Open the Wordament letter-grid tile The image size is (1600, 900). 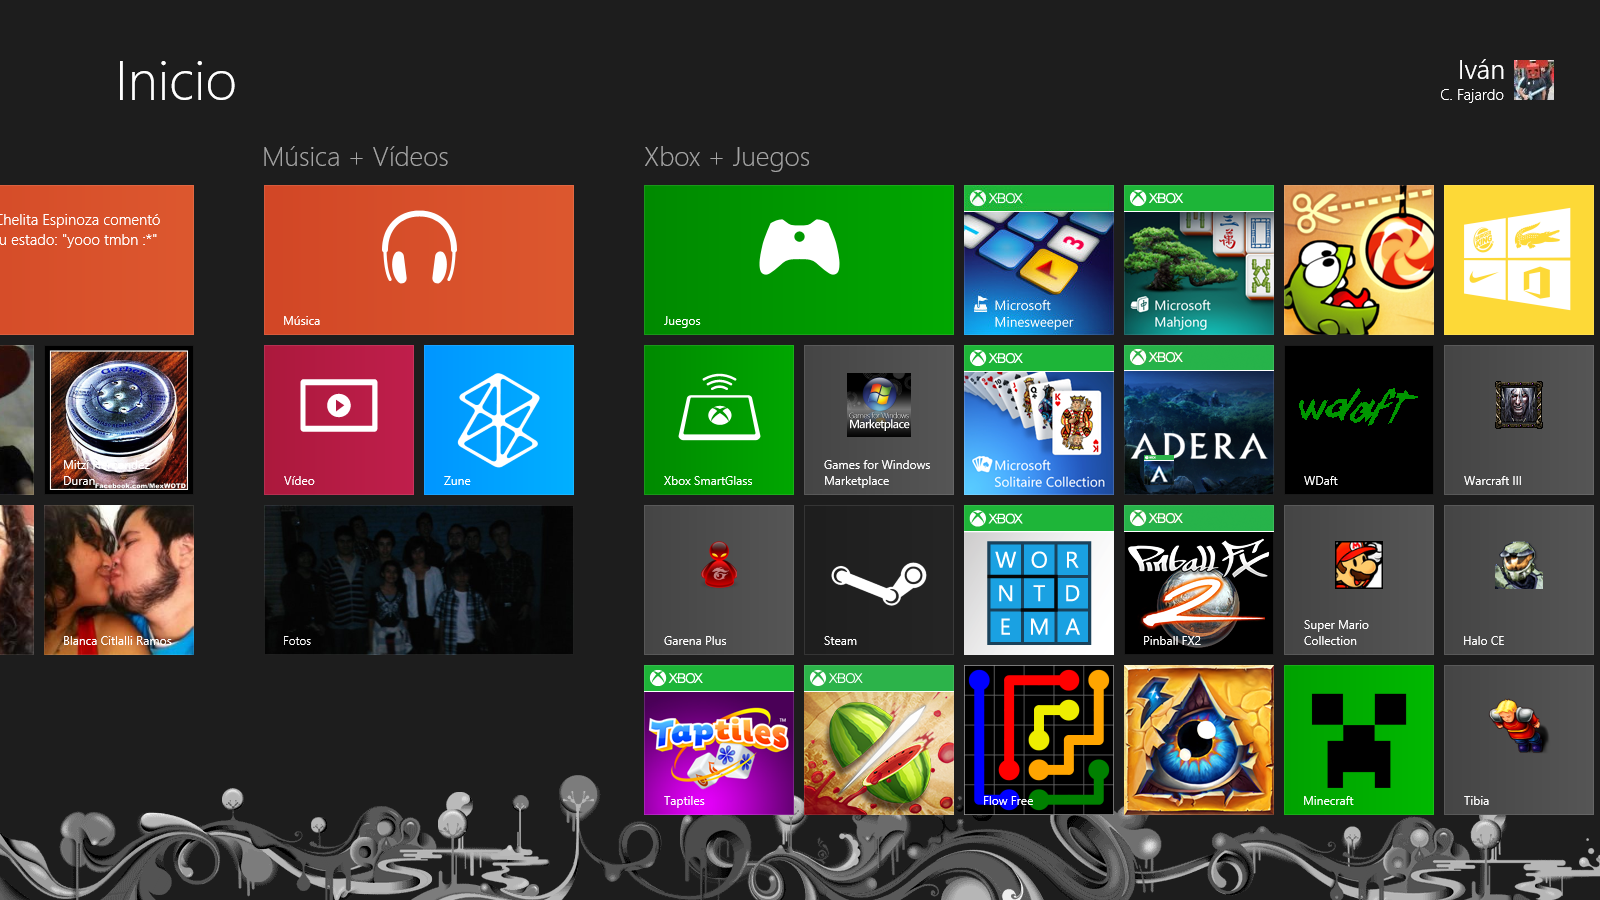click(1039, 580)
